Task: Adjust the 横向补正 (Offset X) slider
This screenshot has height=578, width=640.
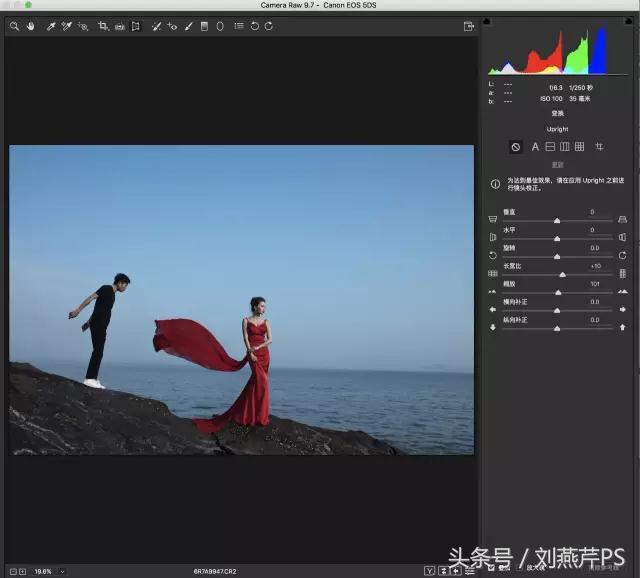Action: click(557, 311)
